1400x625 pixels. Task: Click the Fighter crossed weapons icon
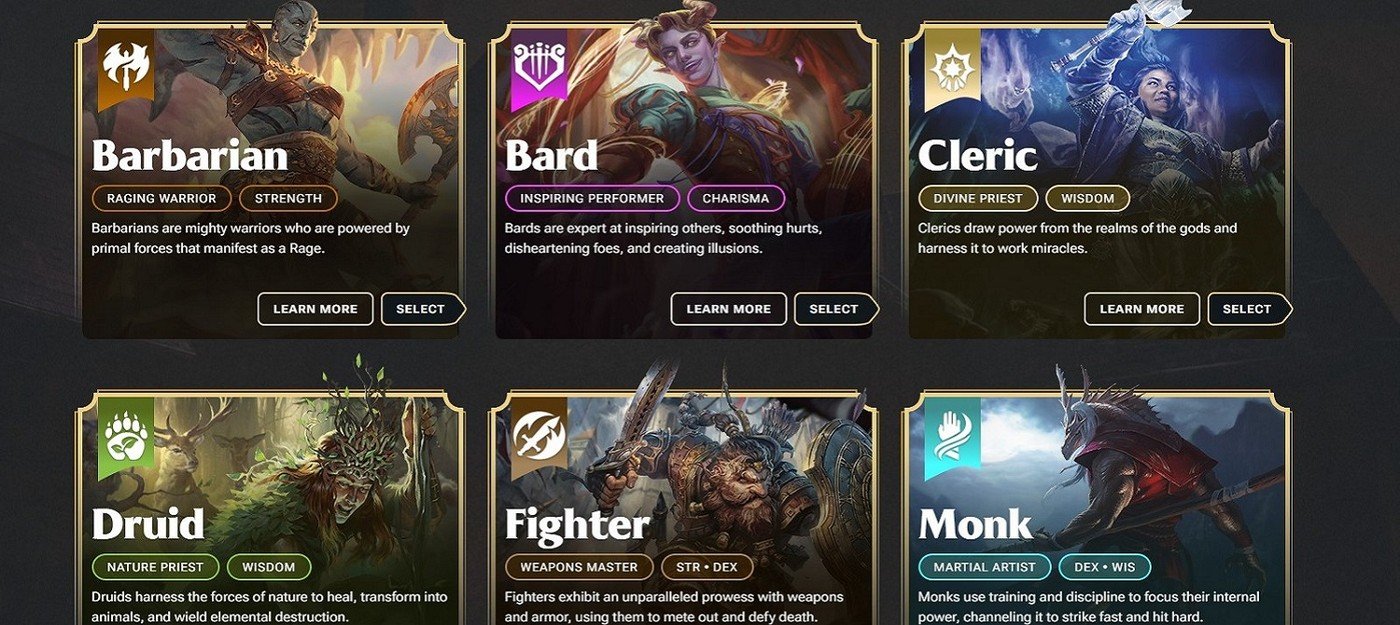coord(538,438)
